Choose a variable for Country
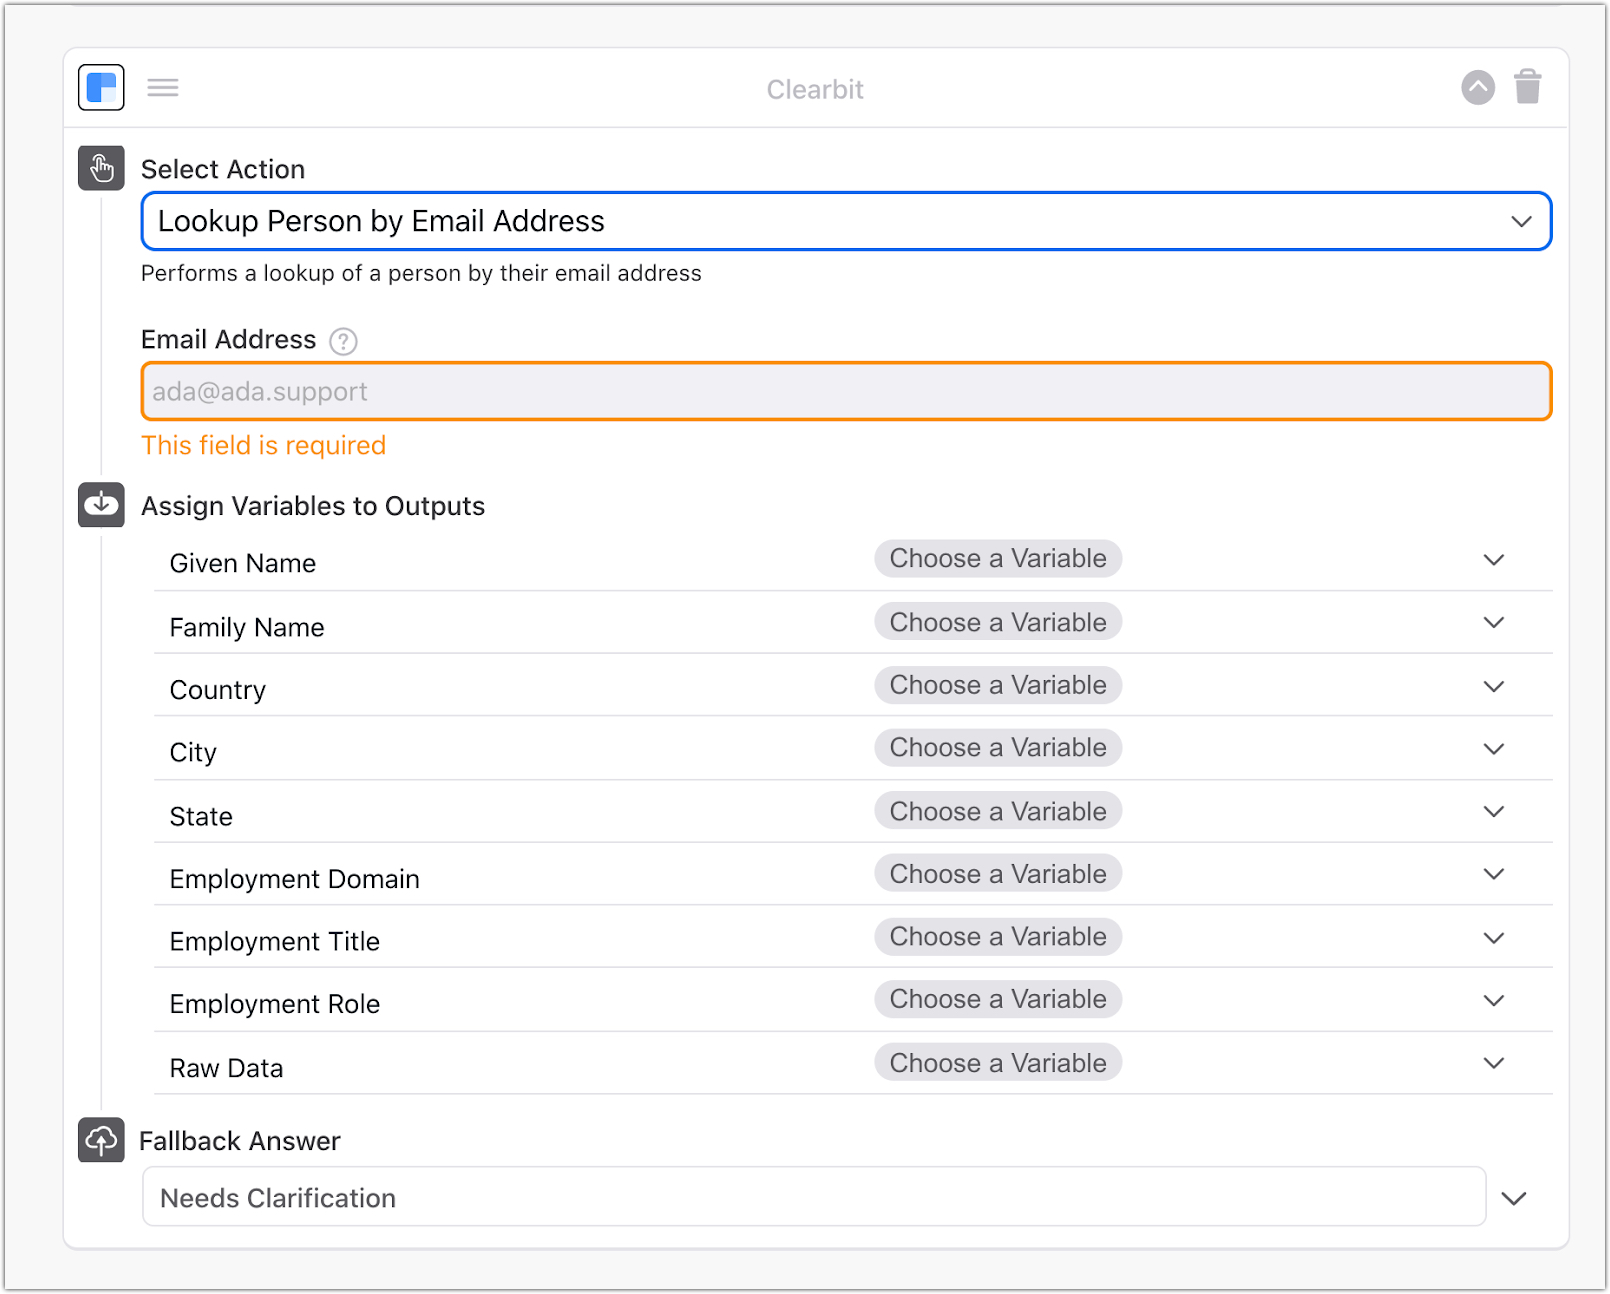The width and height of the screenshot is (1610, 1294). coord(997,685)
